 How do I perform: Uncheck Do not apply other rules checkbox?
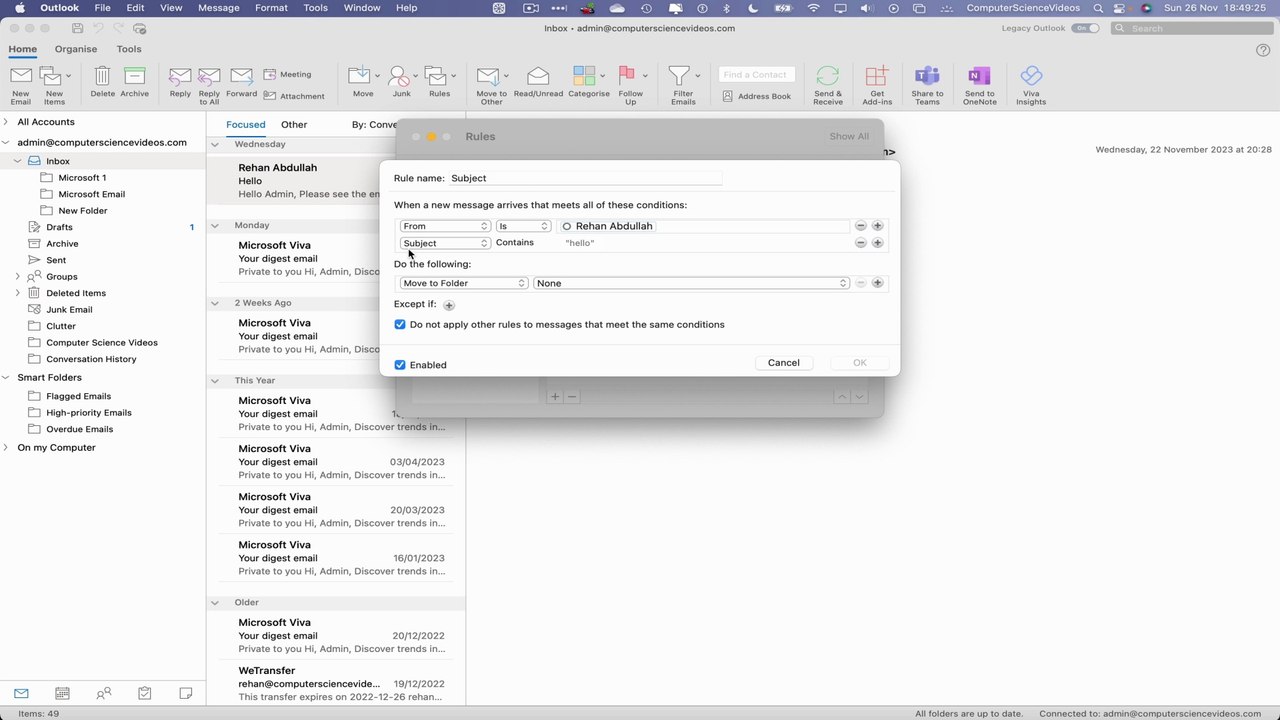[x=400, y=325]
